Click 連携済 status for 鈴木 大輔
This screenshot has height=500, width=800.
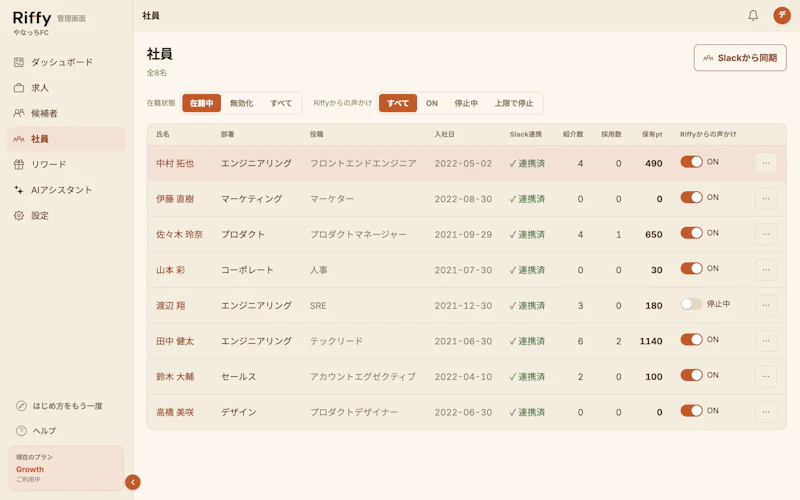[x=527, y=377]
